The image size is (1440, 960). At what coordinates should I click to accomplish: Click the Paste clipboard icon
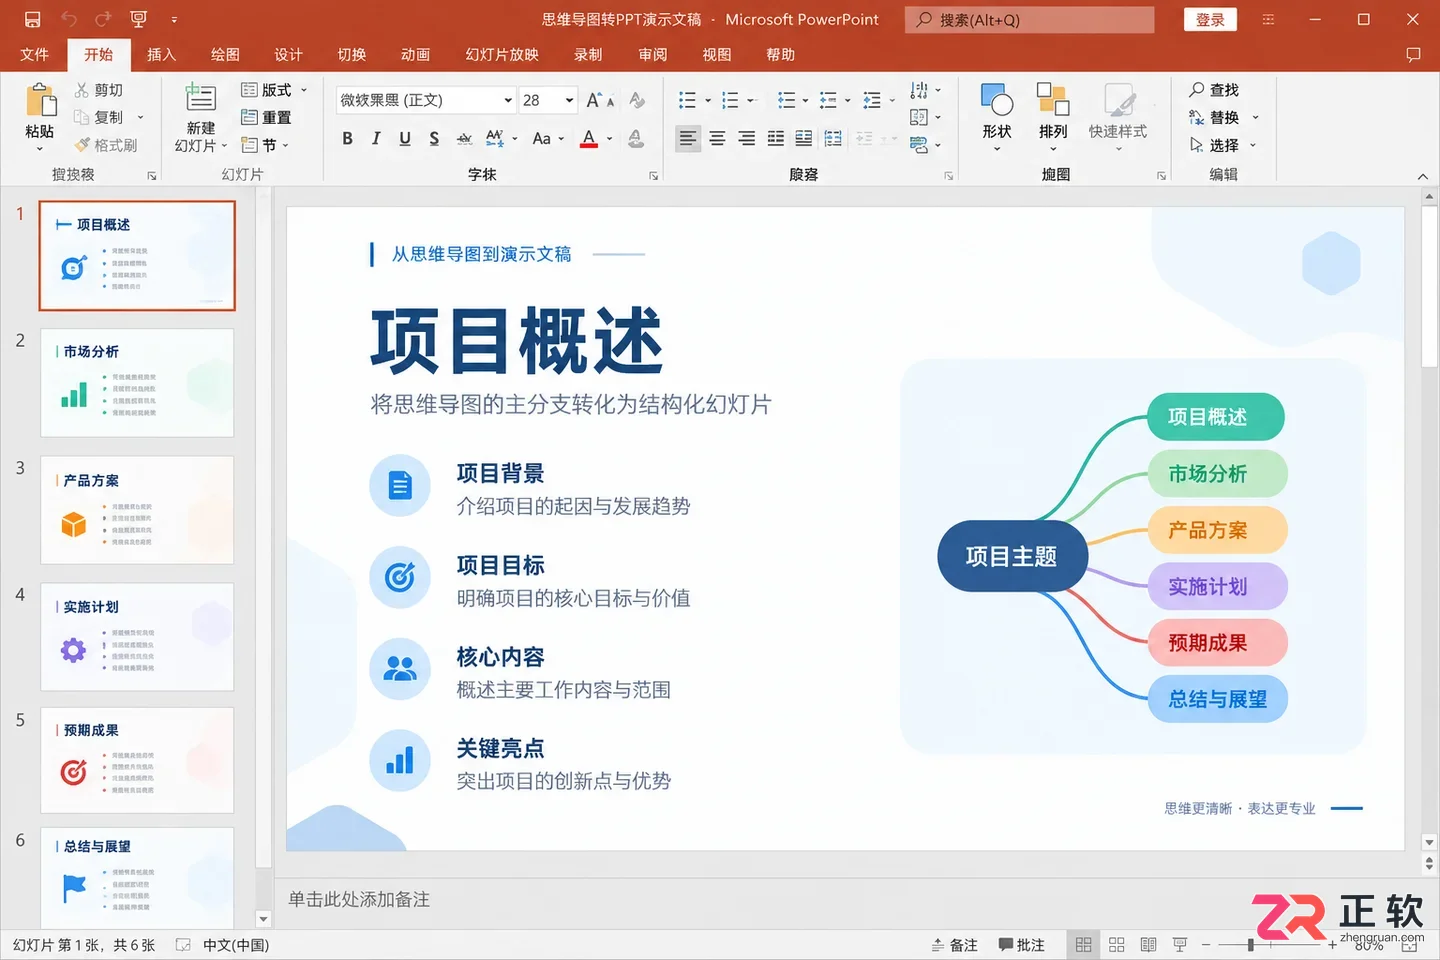[40, 101]
